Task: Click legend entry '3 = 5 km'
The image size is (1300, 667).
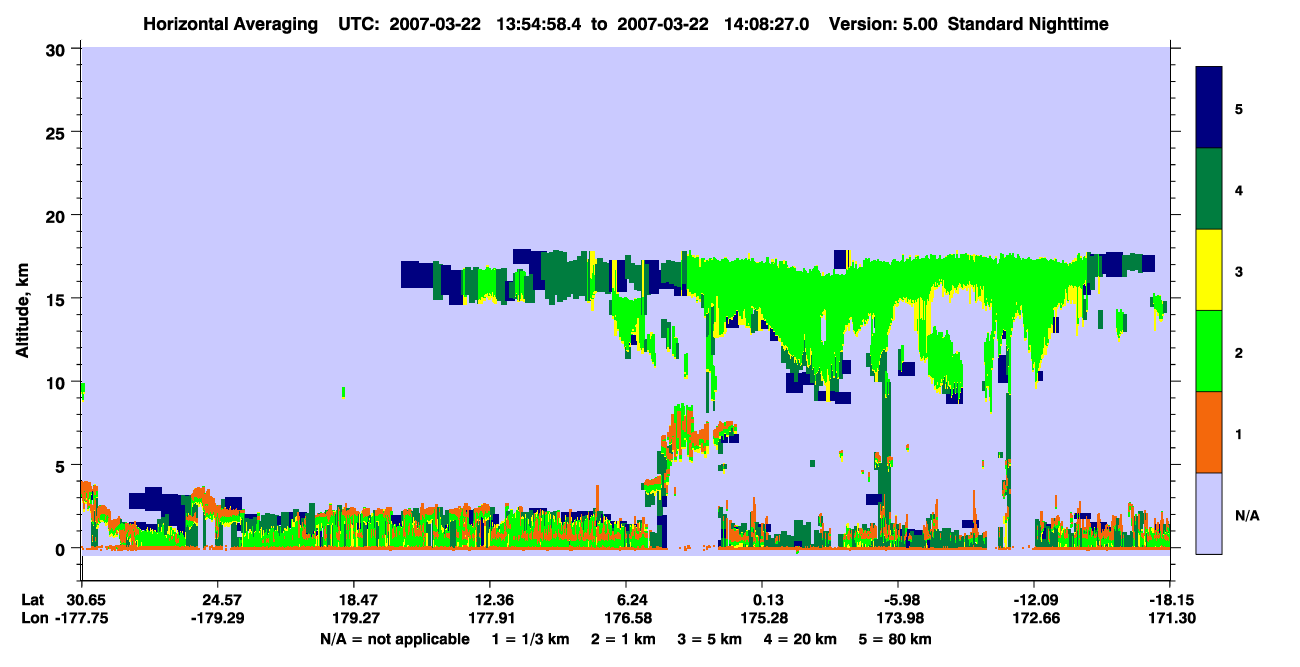Action: (709, 639)
